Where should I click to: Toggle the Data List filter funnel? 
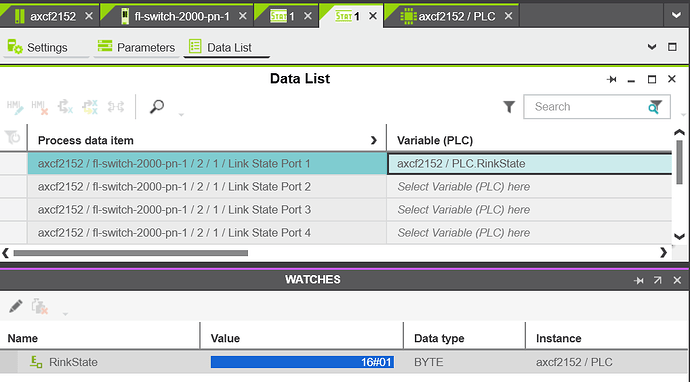click(x=509, y=107)
